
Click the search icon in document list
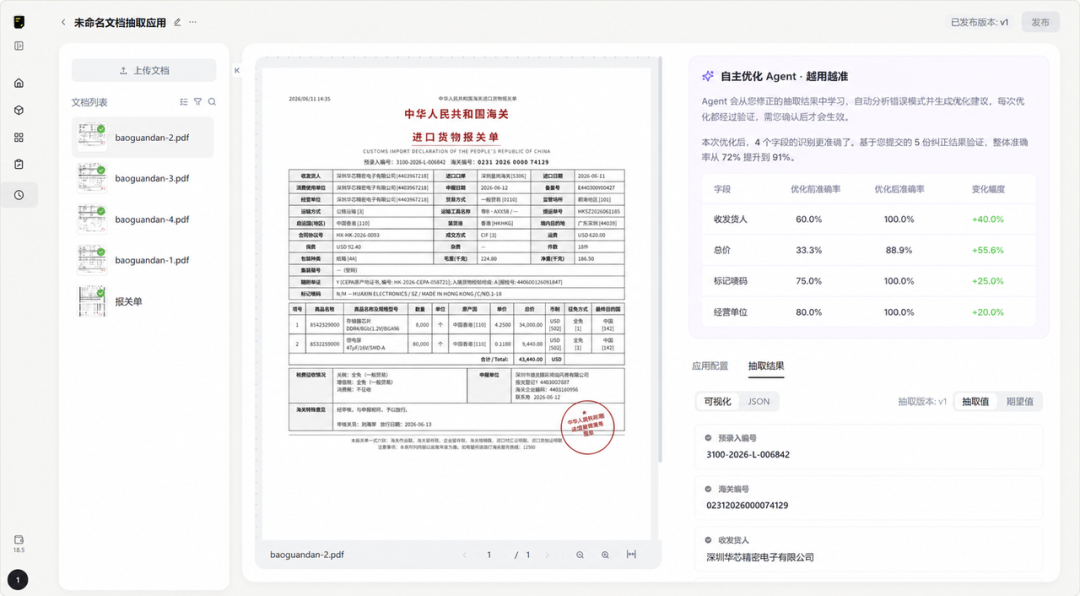pyautogui.click(x=212, y=102)
